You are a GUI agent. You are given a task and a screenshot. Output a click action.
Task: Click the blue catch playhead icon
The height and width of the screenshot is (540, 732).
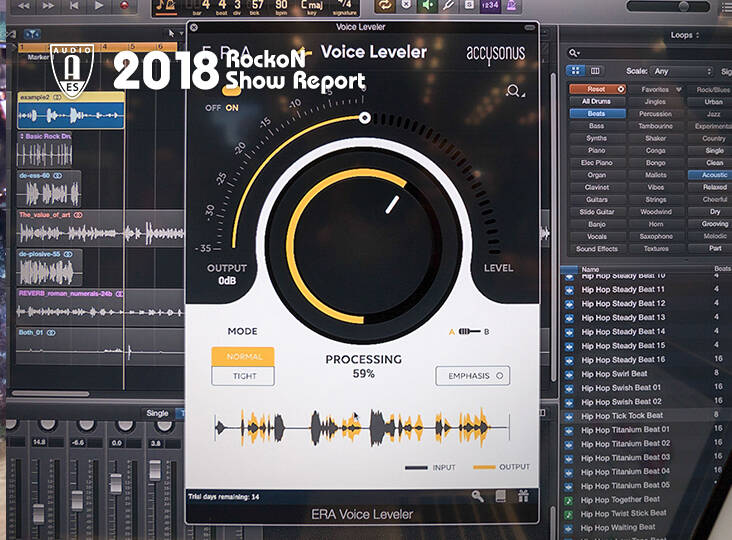coord(32,34)
